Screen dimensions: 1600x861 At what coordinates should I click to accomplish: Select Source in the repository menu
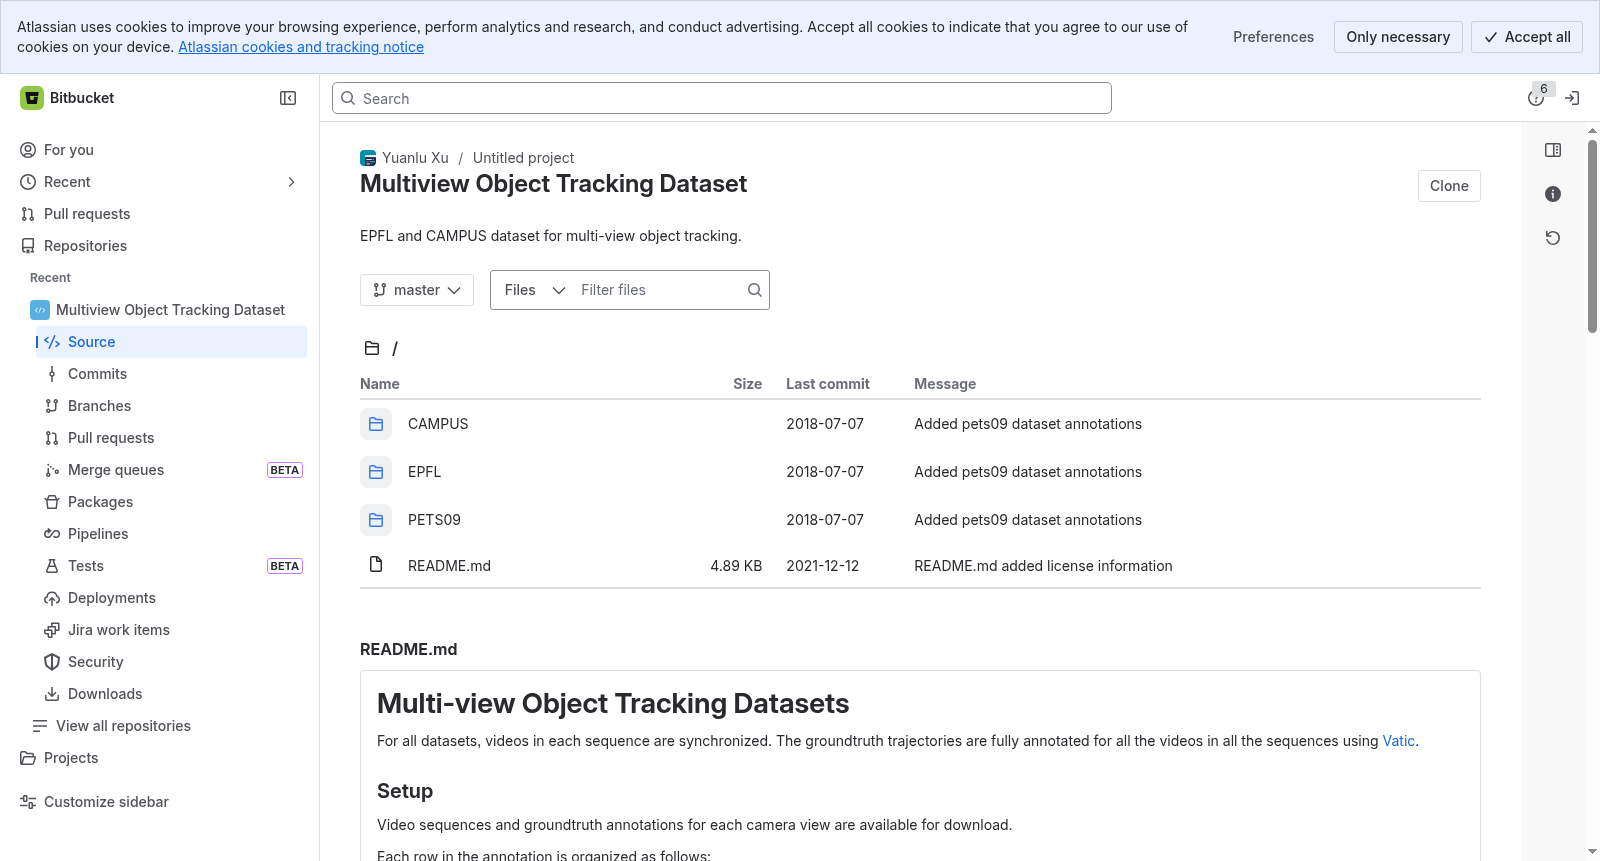click(172, 342)
